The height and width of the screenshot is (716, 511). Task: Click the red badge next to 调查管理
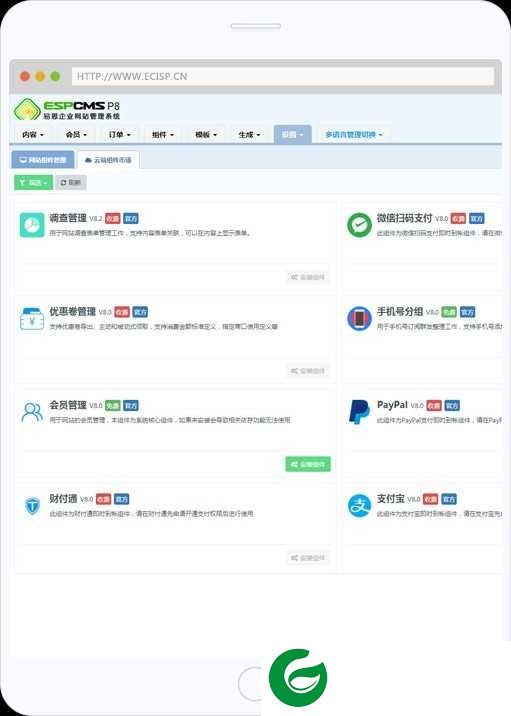[113, 219]
